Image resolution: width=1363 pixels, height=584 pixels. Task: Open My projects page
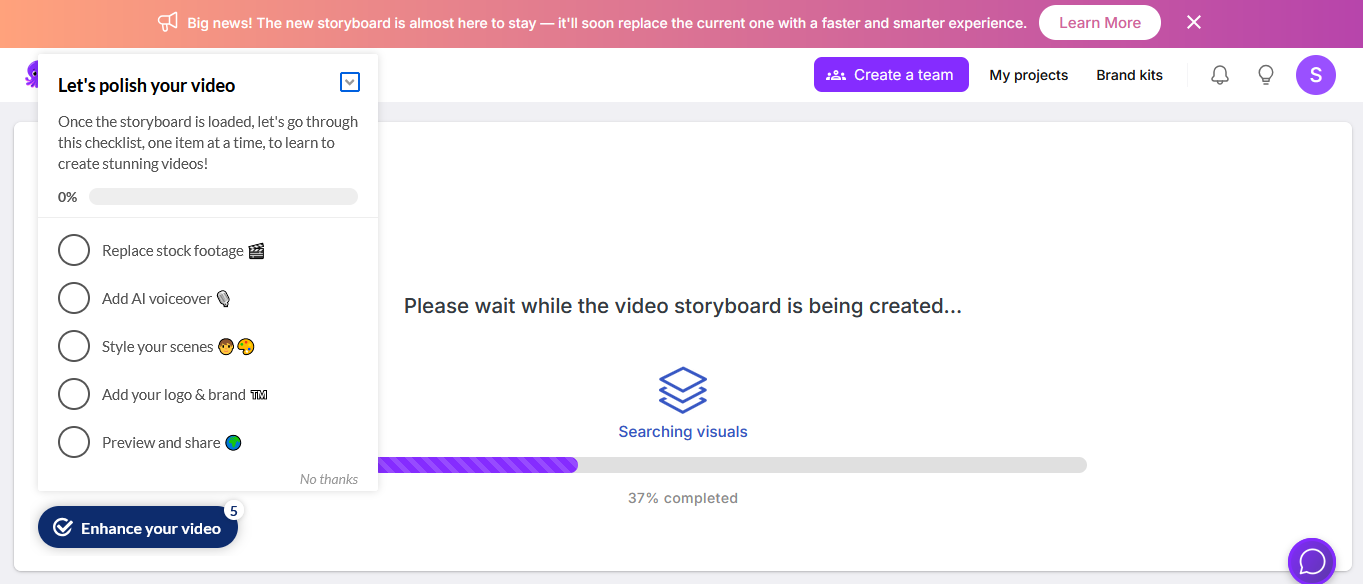(1028, 75)
